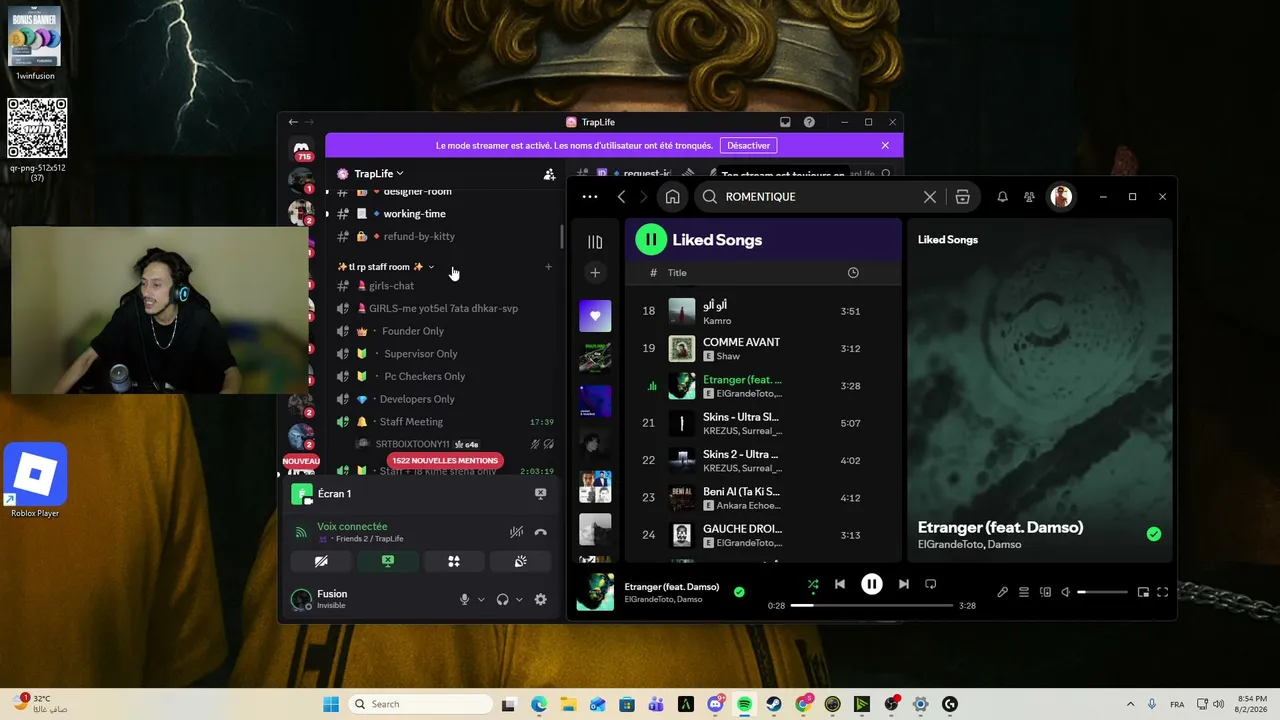Expand Discord output device options

519,600
